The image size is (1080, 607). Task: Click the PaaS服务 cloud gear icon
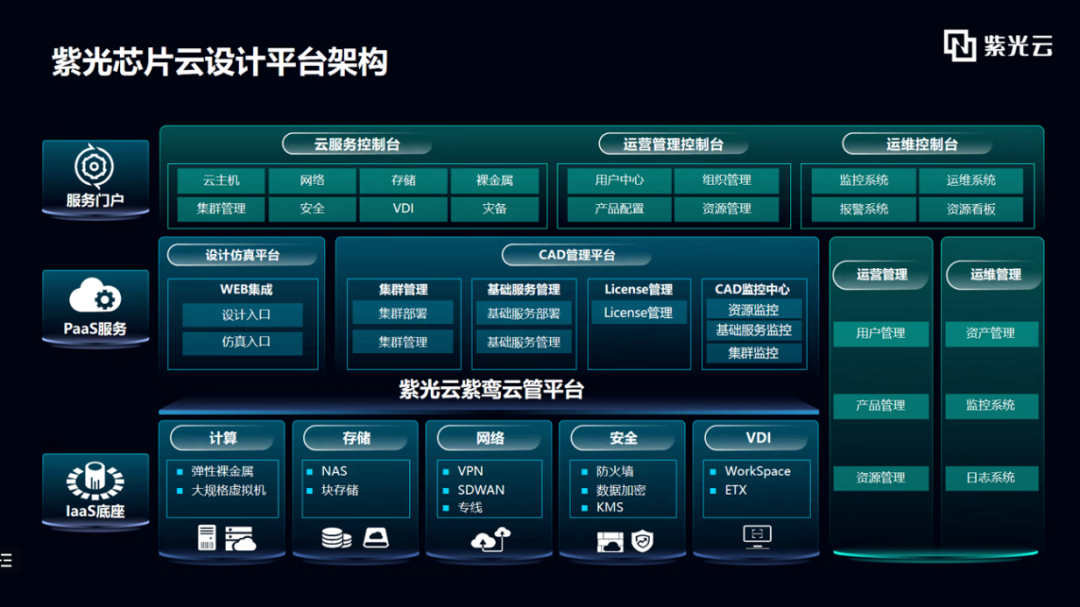(x=95, y=296)
